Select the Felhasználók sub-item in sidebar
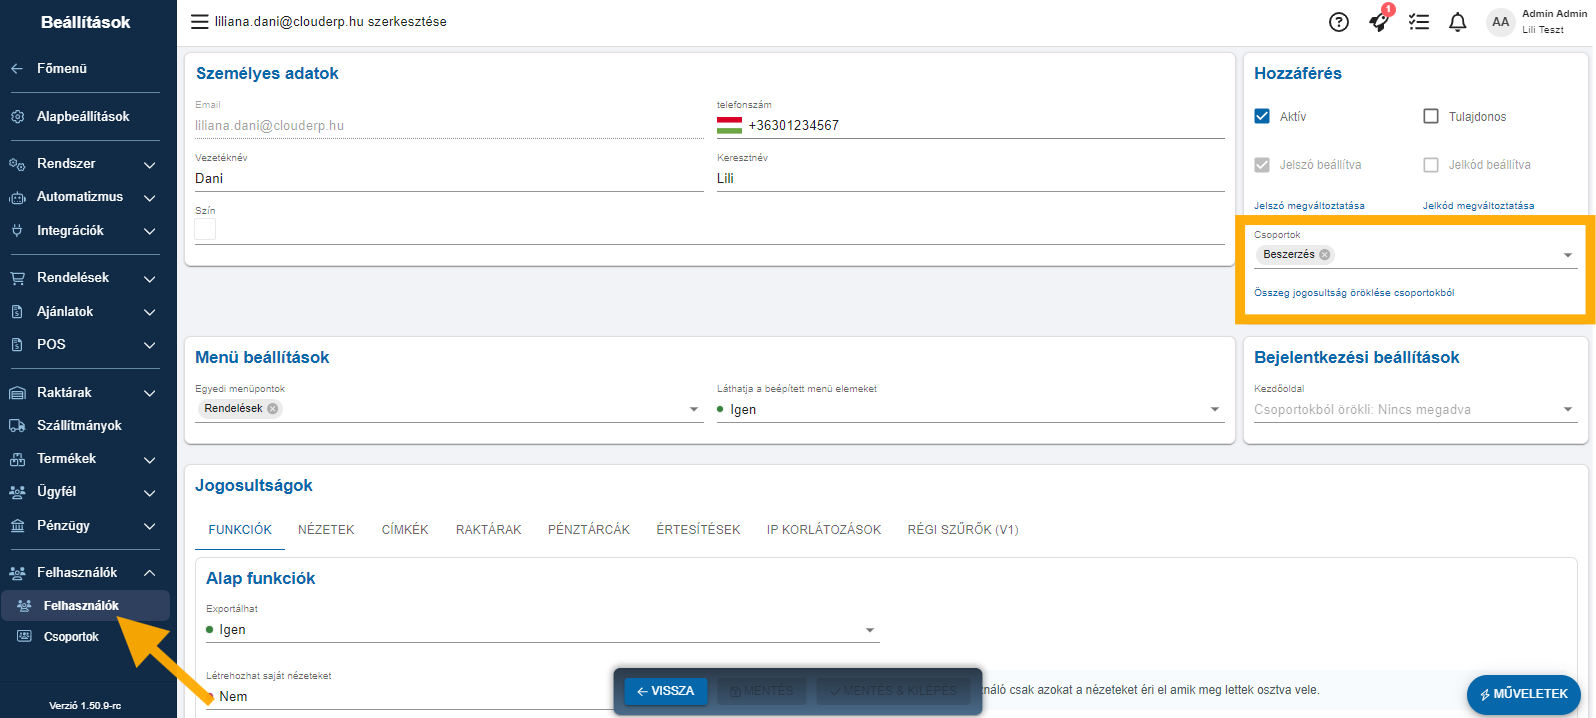 click(85, 606)
